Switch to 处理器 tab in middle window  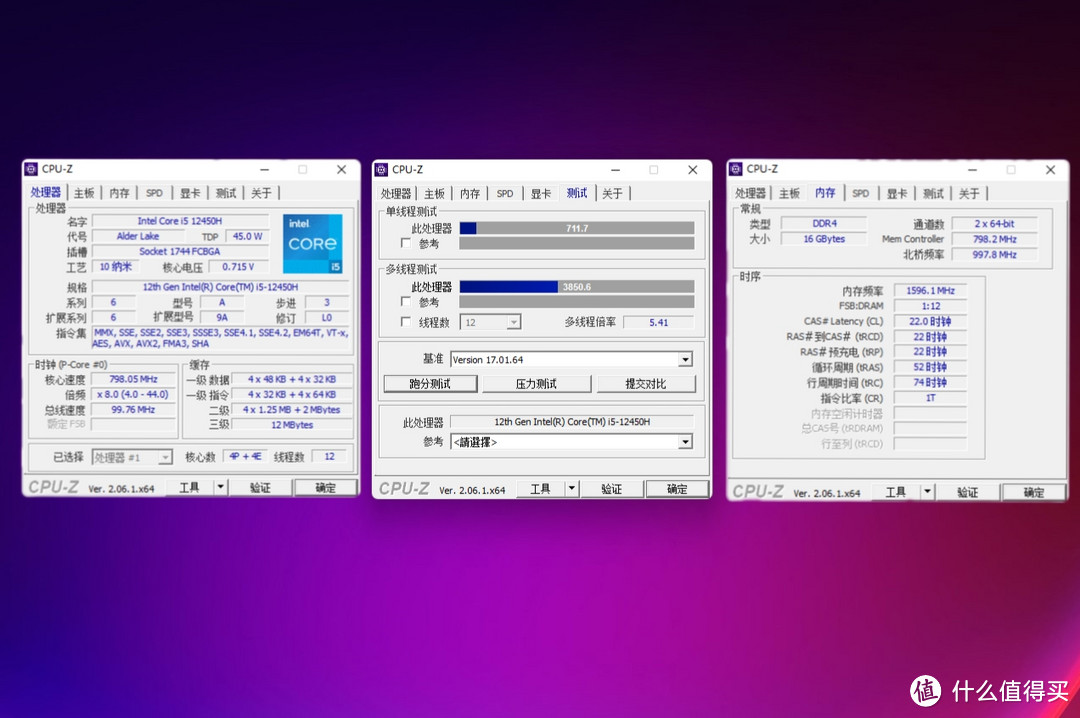396,194
